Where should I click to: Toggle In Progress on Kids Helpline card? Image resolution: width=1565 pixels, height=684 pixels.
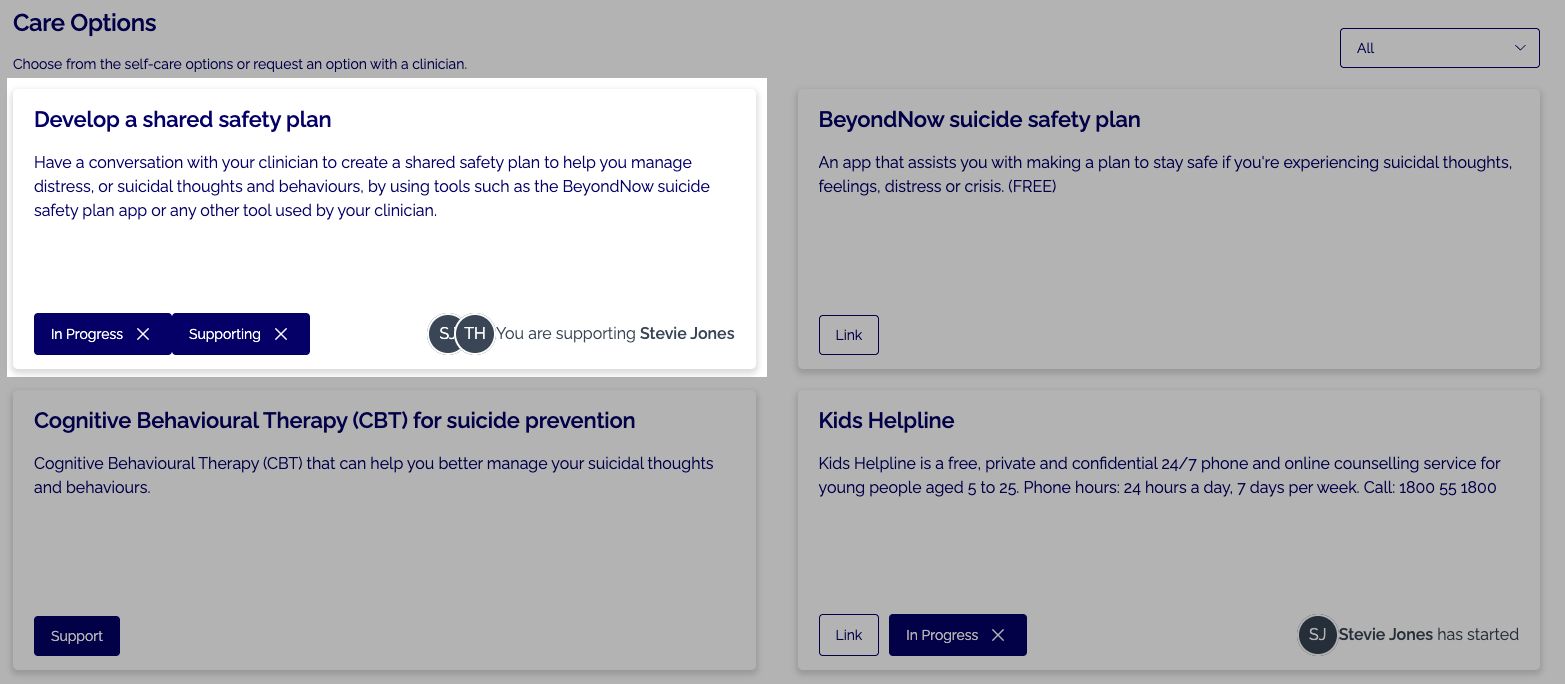coord(957,635)
